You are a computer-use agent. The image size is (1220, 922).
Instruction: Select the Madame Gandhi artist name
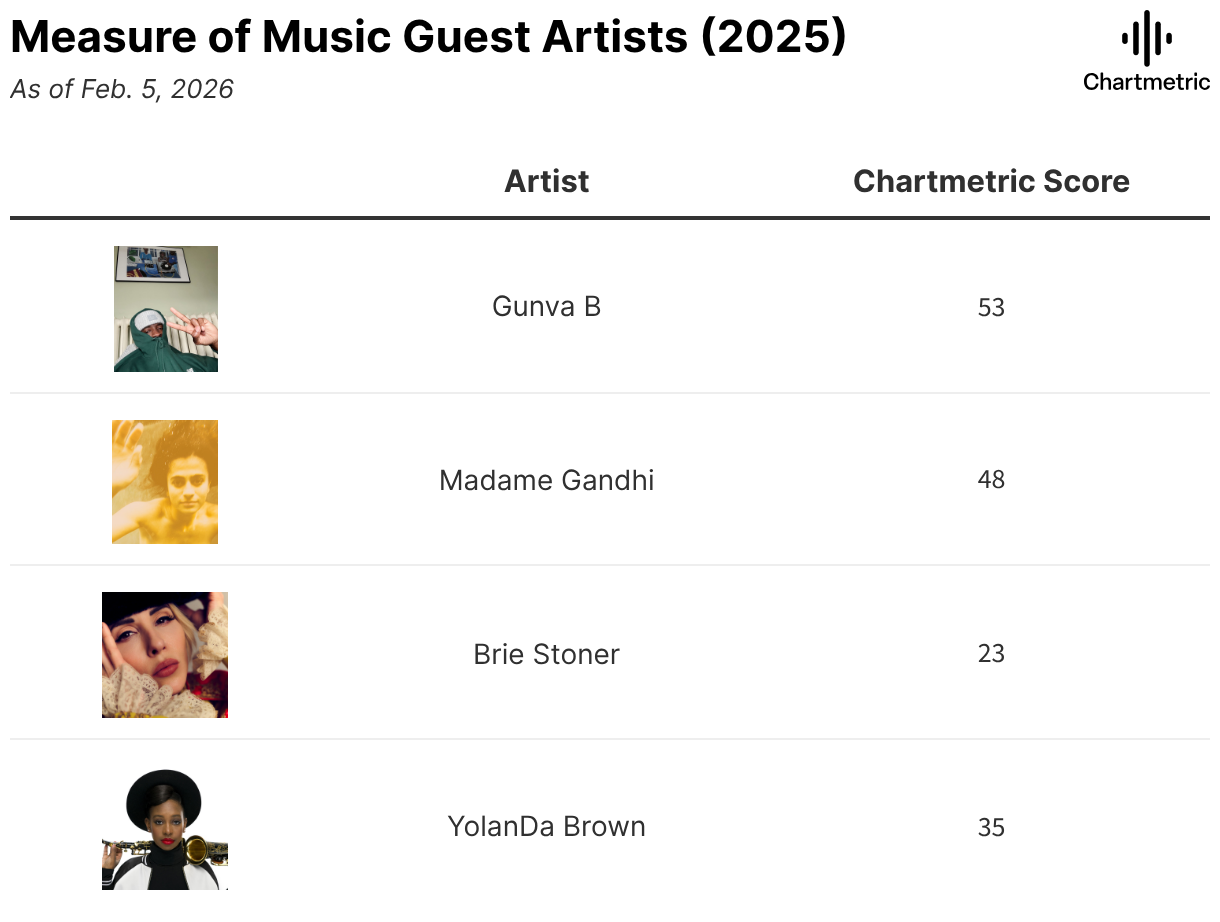coord(546,480)
